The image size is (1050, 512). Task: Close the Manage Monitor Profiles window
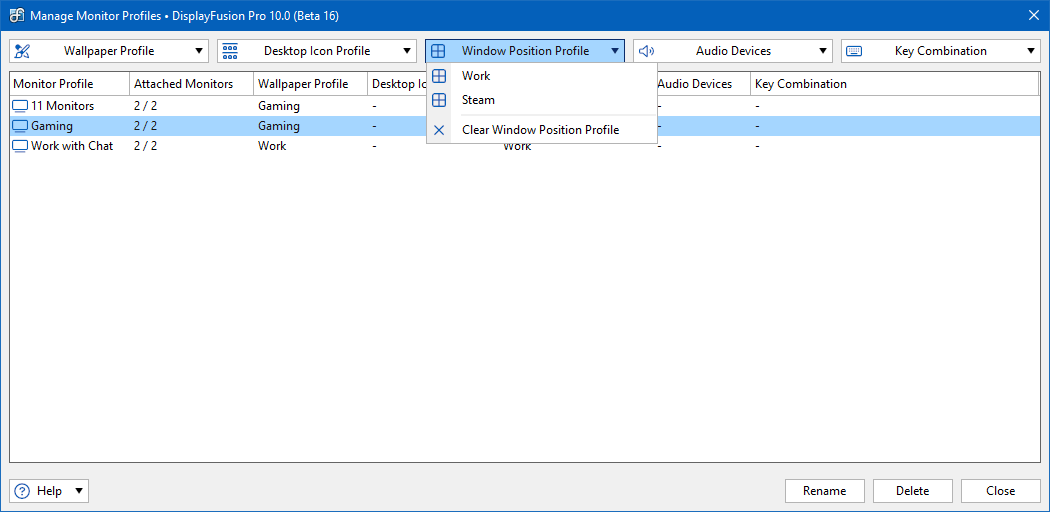pyautogui.click(x=1034, y=15)
